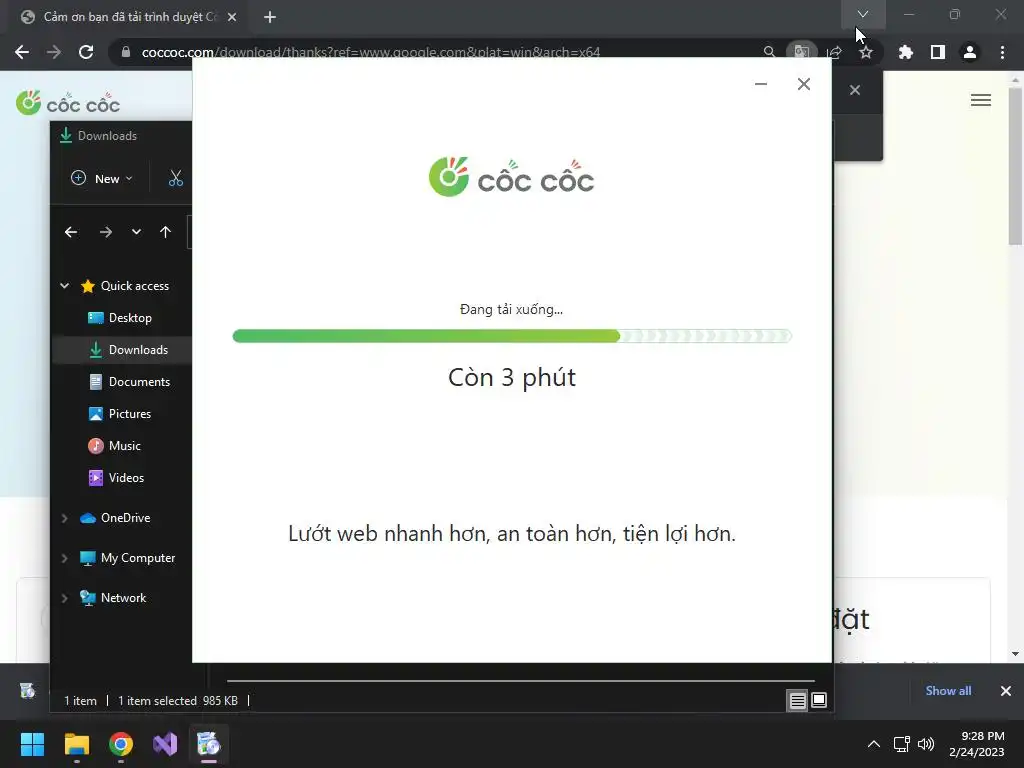Close the dark popup behind the installer

point(855,90)
